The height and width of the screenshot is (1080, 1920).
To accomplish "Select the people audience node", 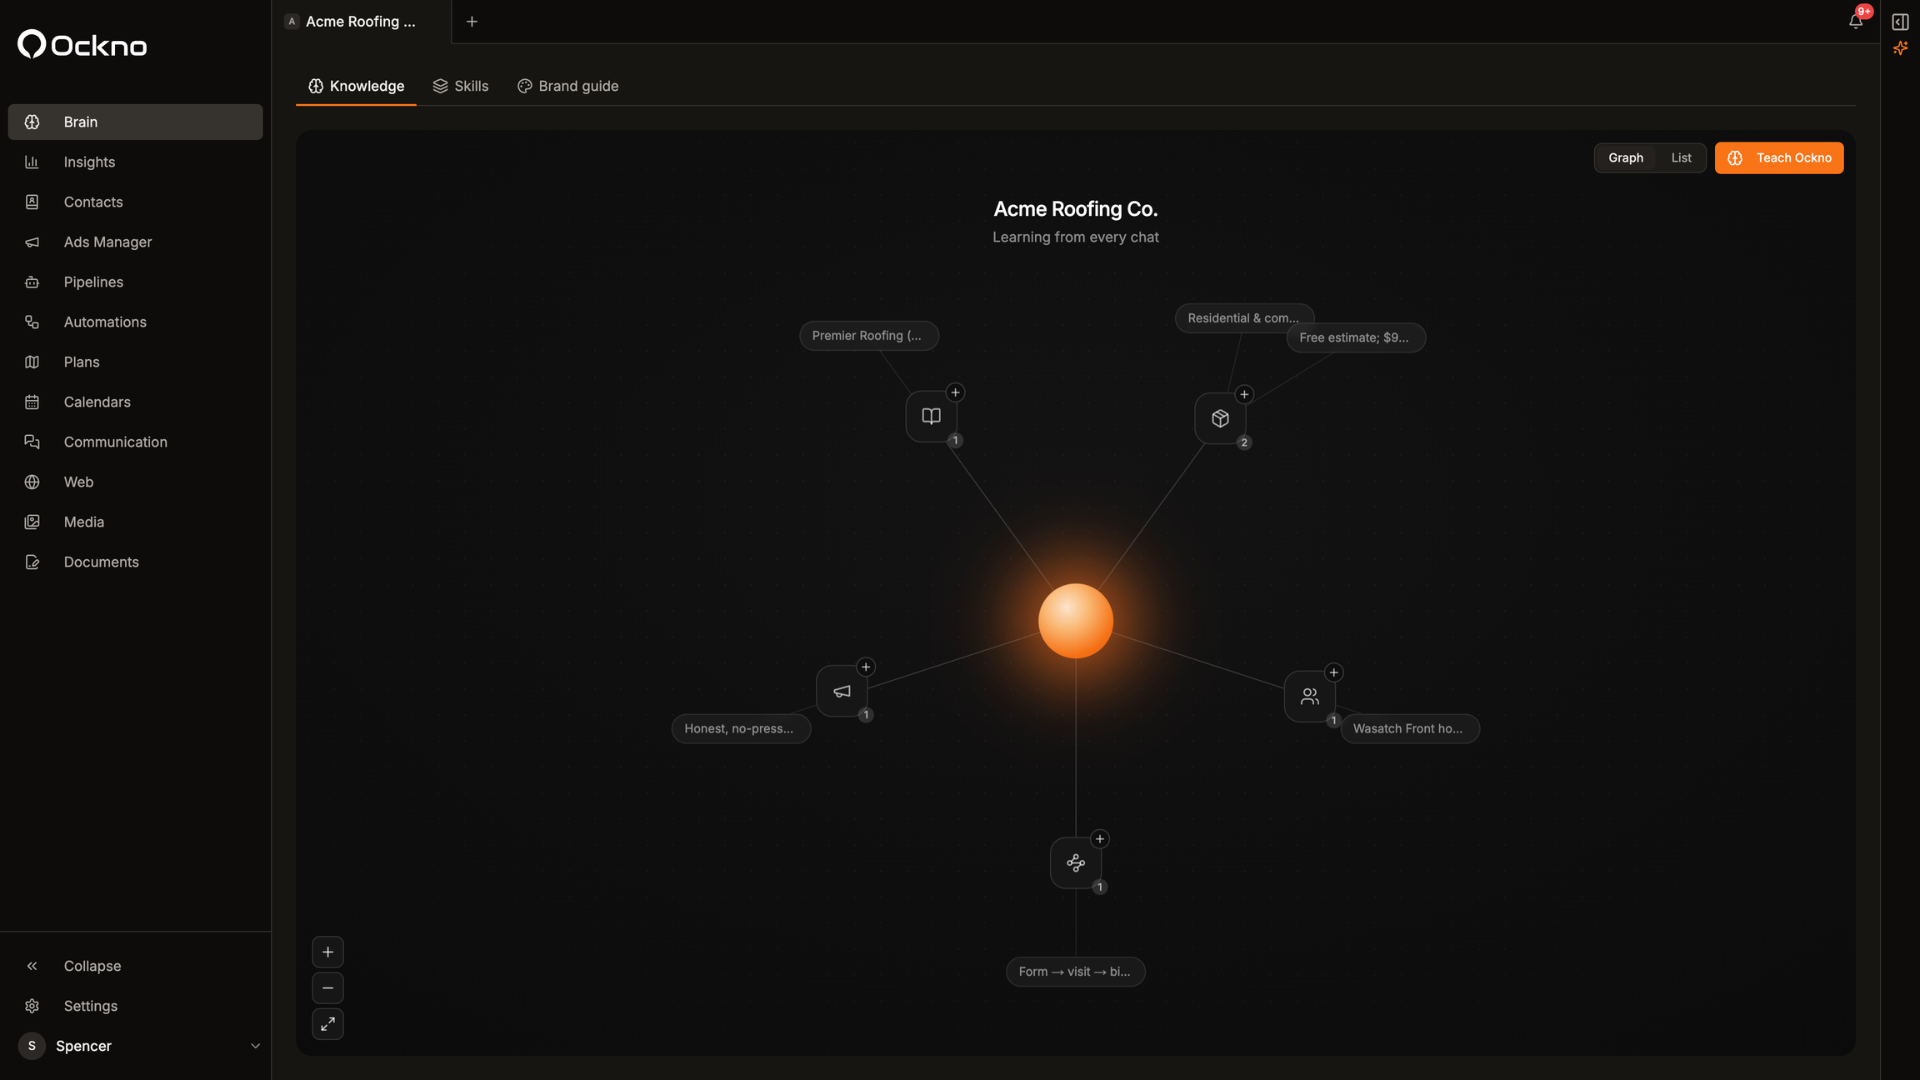I will pyautogui.click(x=1309, y=696).
